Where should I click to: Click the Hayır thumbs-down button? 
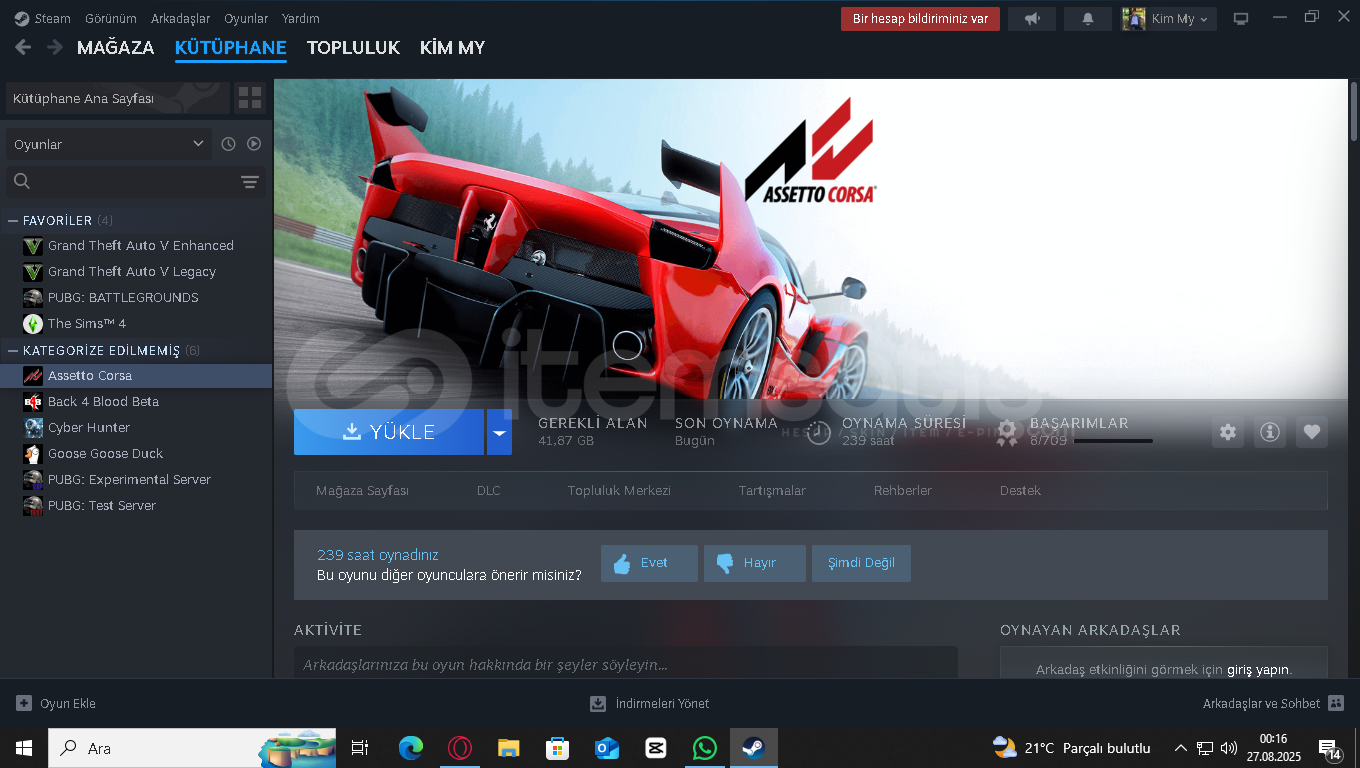(754, 563)
